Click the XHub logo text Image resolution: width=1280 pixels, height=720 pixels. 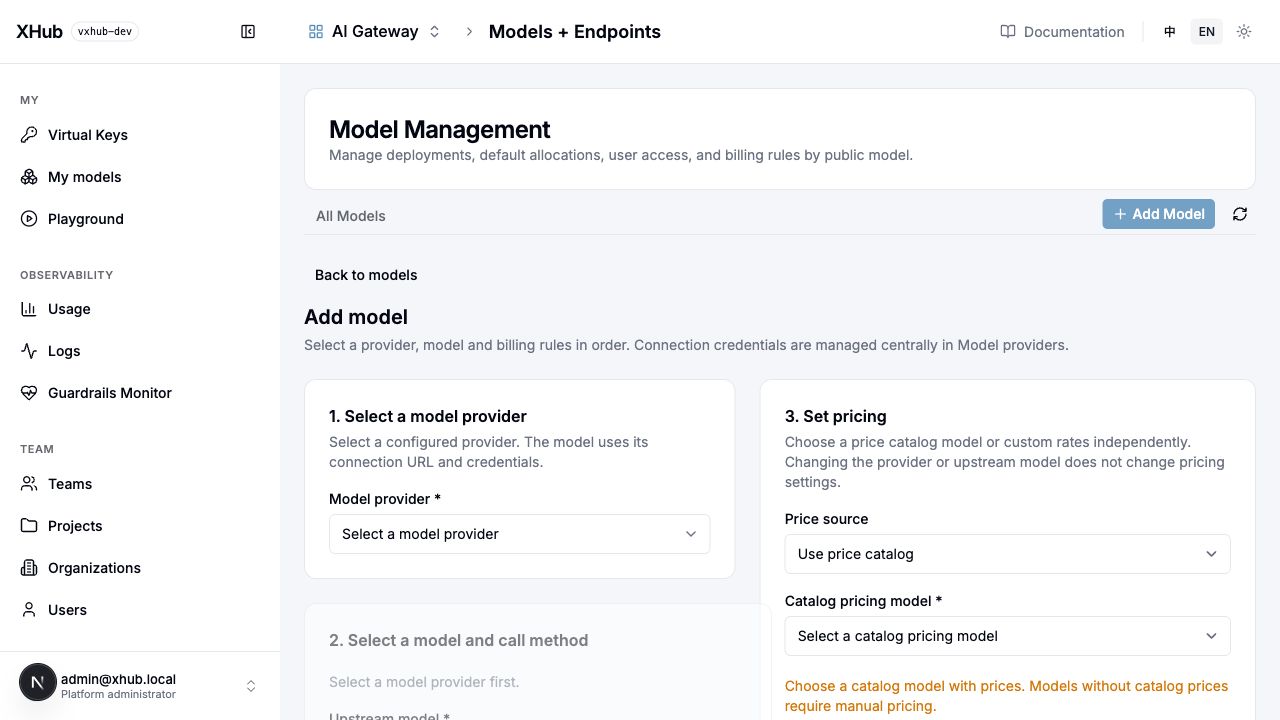[x=39, y=31]
